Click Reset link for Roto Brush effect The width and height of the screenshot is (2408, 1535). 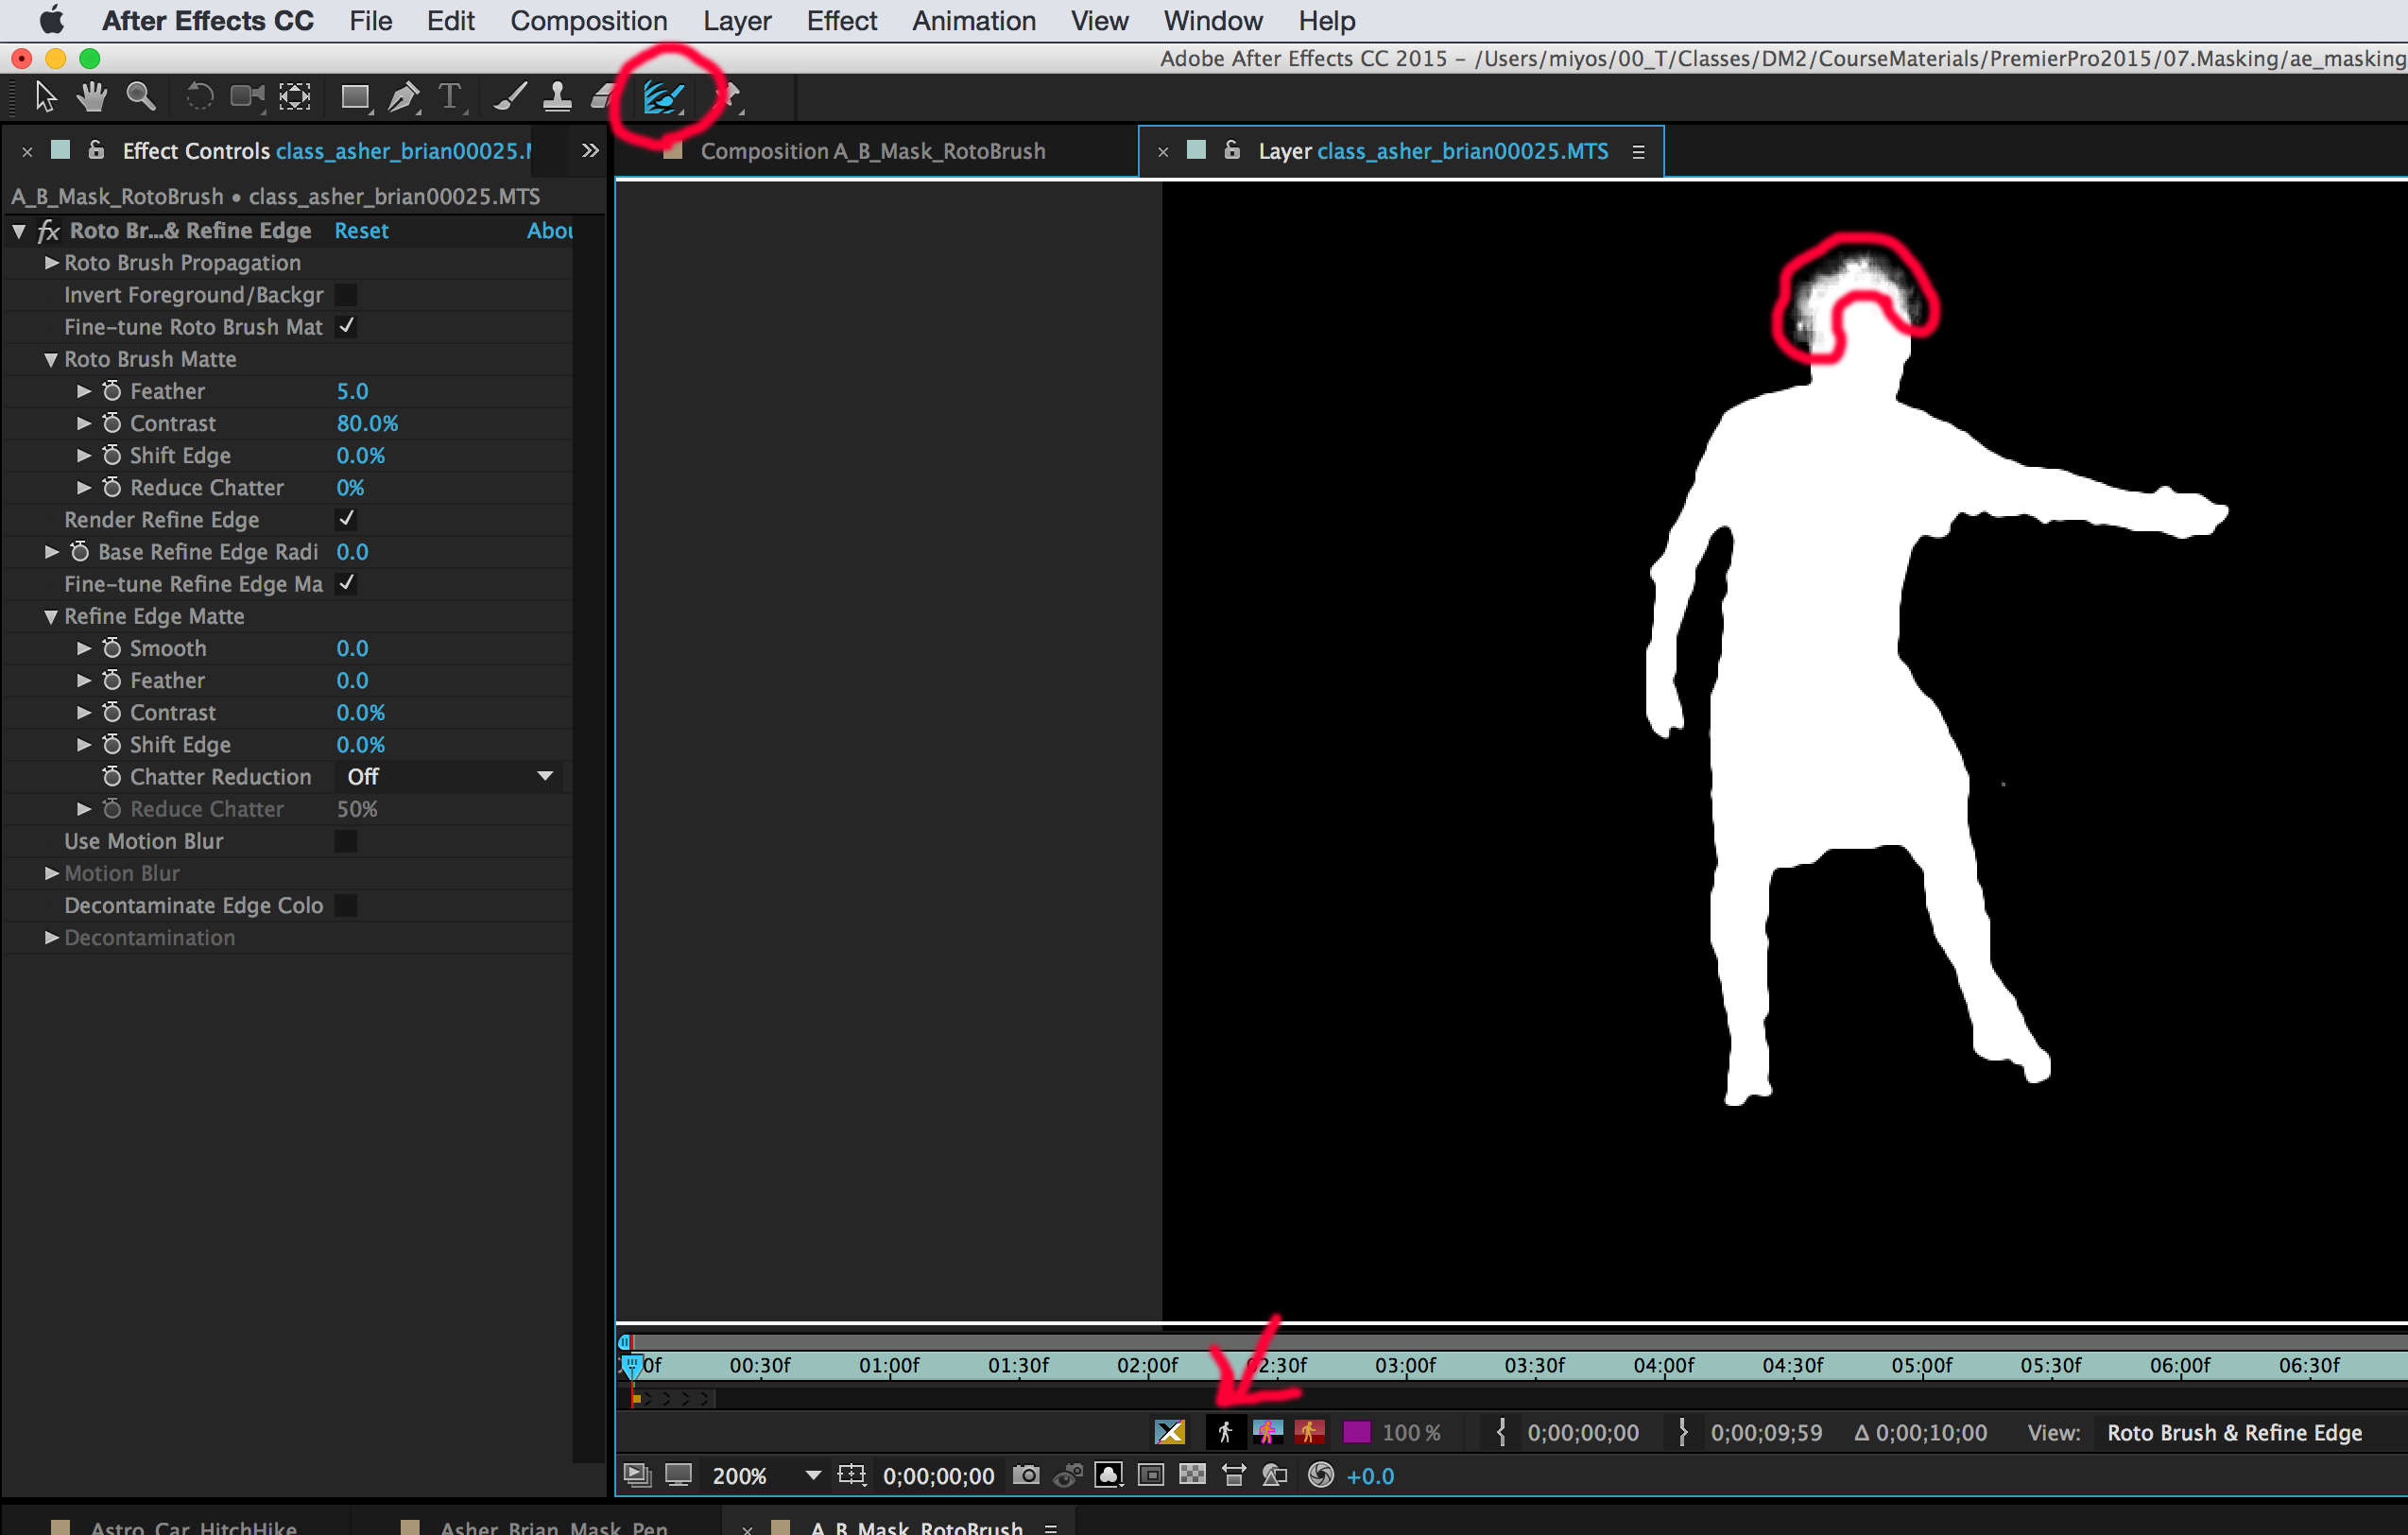(361, 231)
